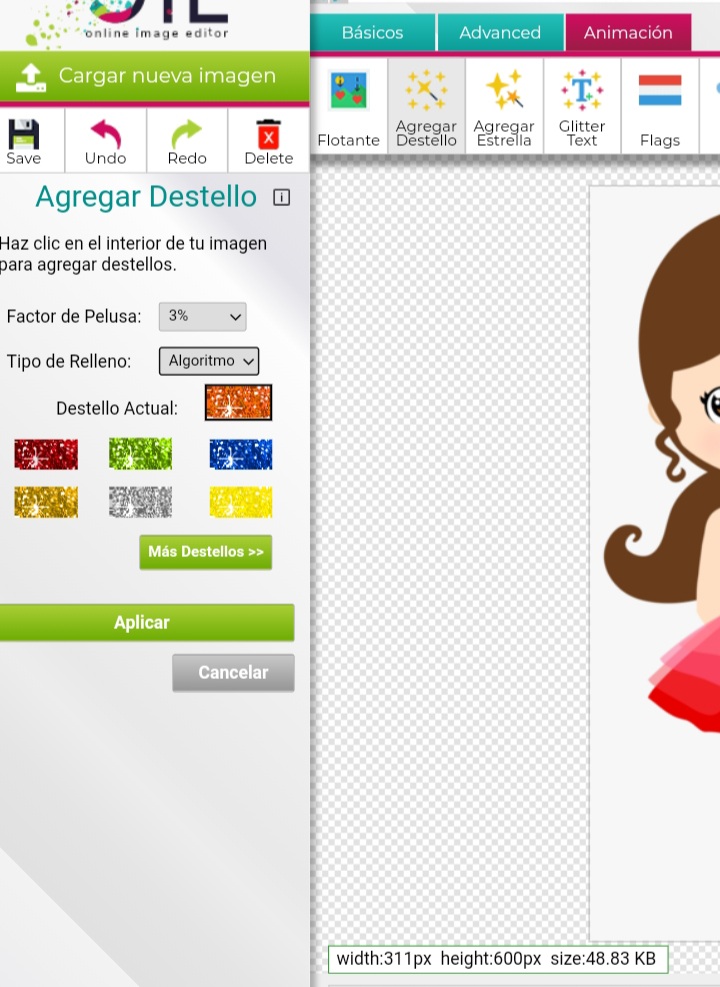The width and height of the screenshot is (720, 987).
Task: Click the Redo arrow icon
Action: click(x=187, y=135)
